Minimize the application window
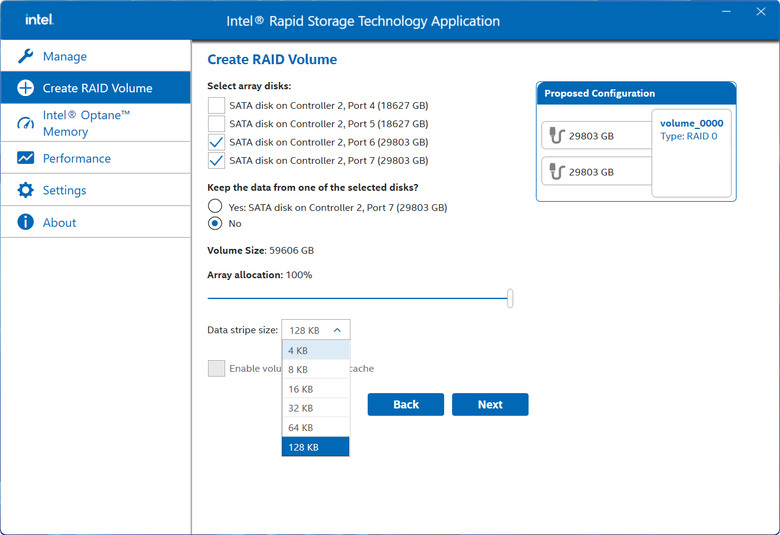 pyautogui.click(x=726, y=11)
